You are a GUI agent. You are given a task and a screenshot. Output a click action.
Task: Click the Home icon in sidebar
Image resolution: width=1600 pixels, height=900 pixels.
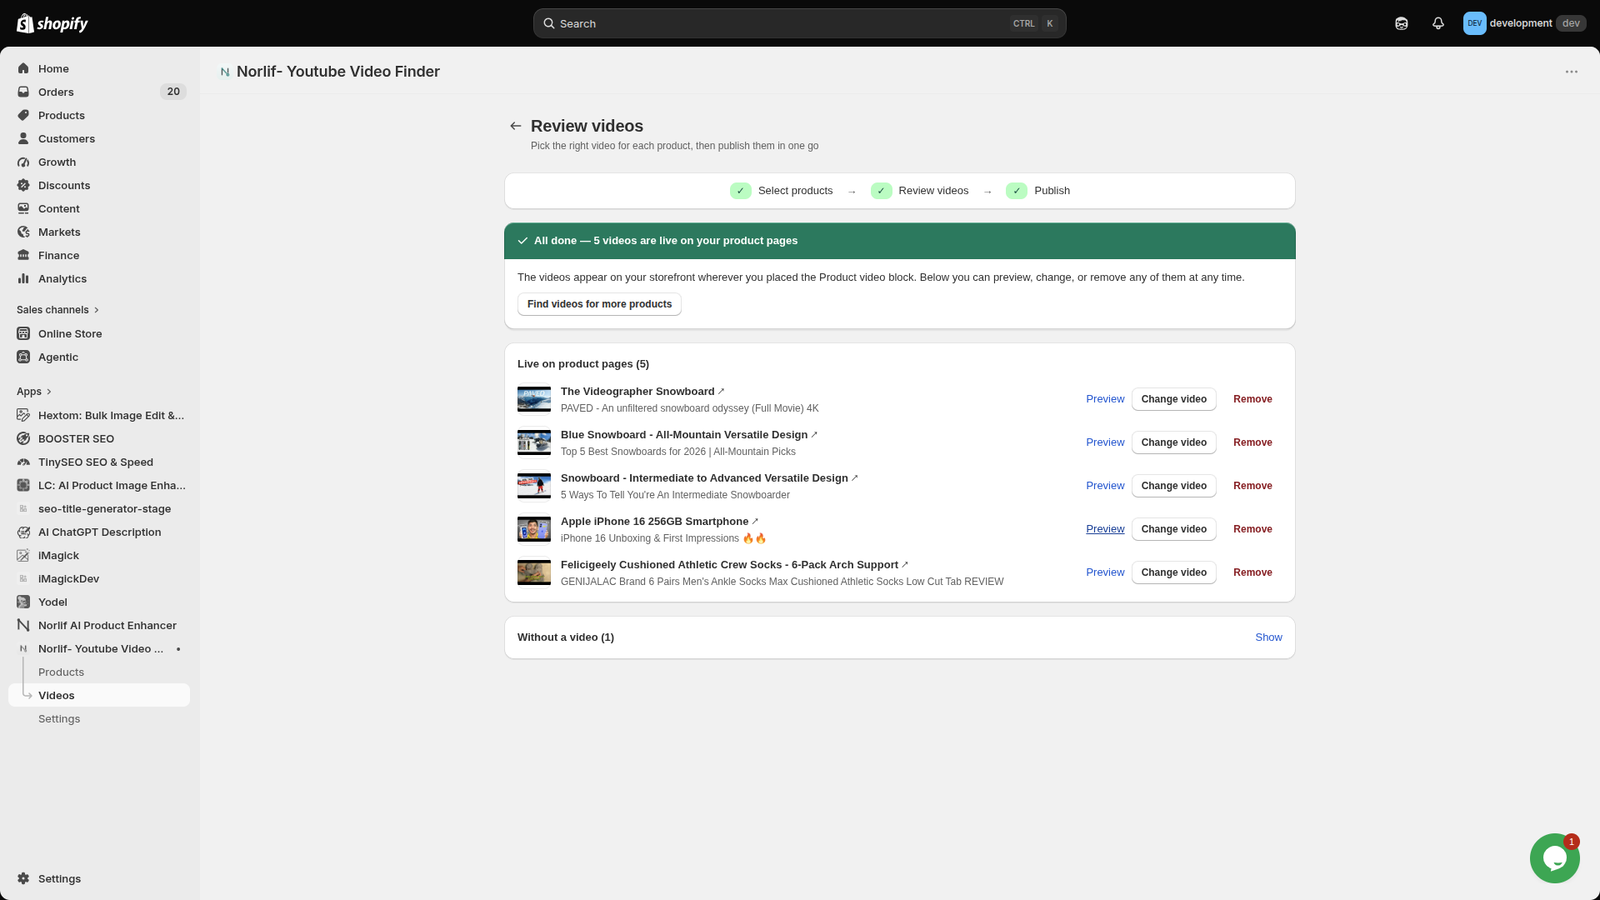[x=24, y=69]
